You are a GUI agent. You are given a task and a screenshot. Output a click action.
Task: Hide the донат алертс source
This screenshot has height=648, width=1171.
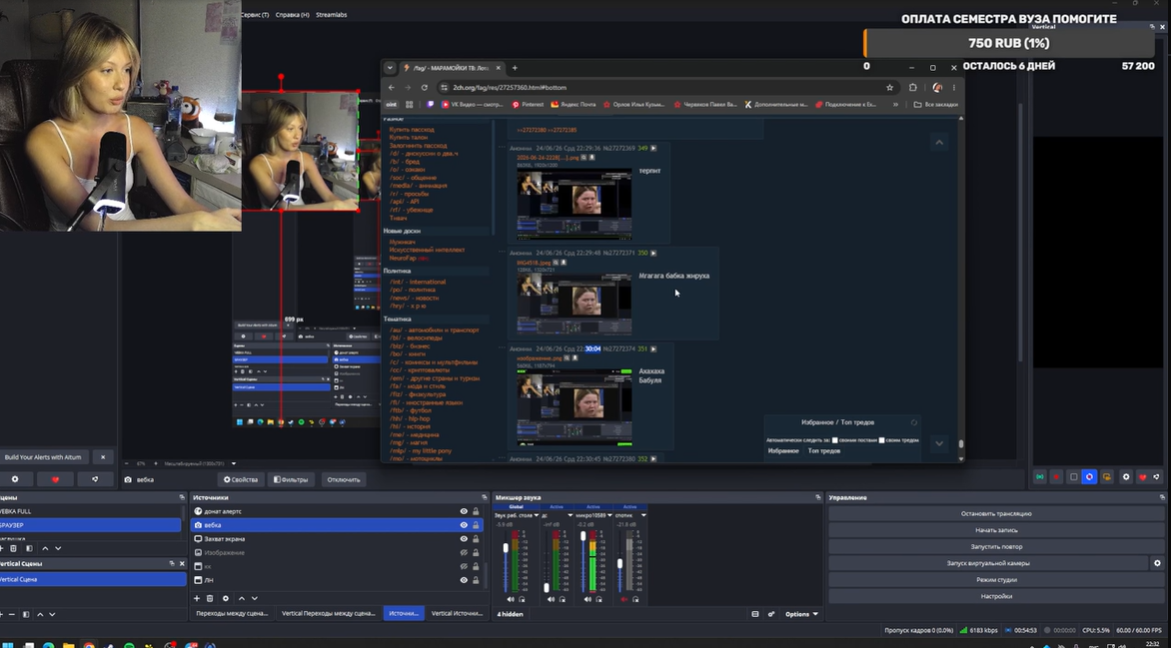(463, 511)
